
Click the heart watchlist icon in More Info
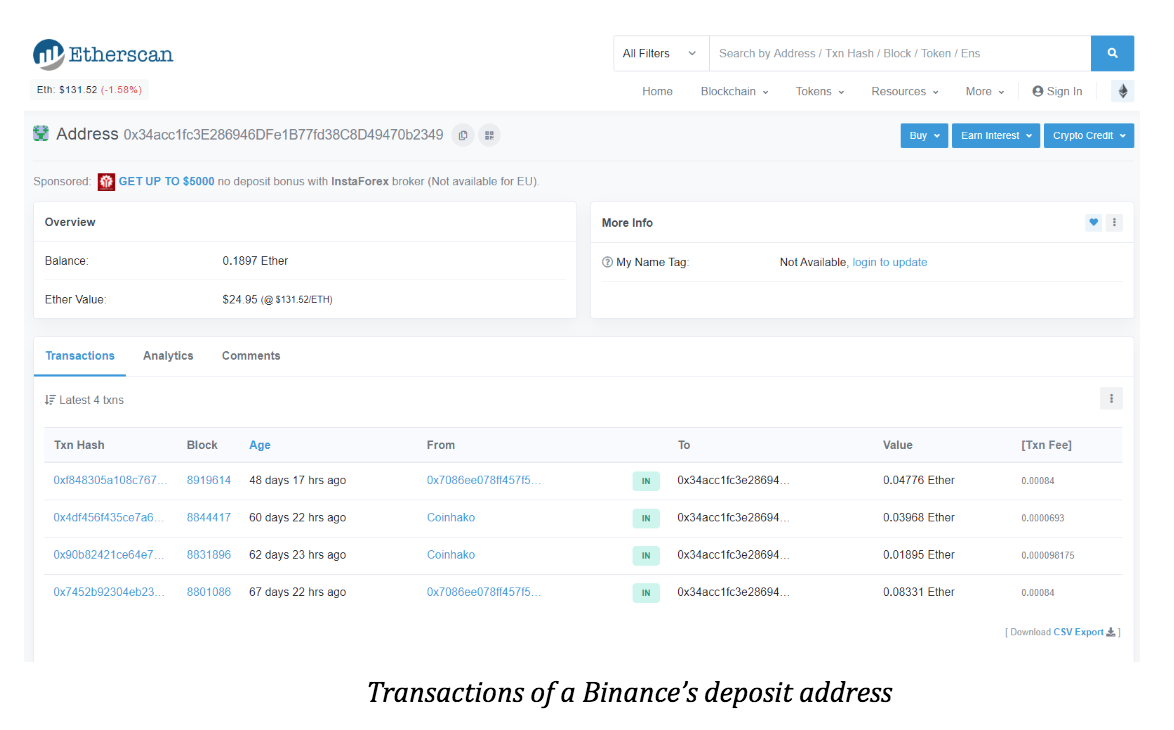(x=1093, y=222)
